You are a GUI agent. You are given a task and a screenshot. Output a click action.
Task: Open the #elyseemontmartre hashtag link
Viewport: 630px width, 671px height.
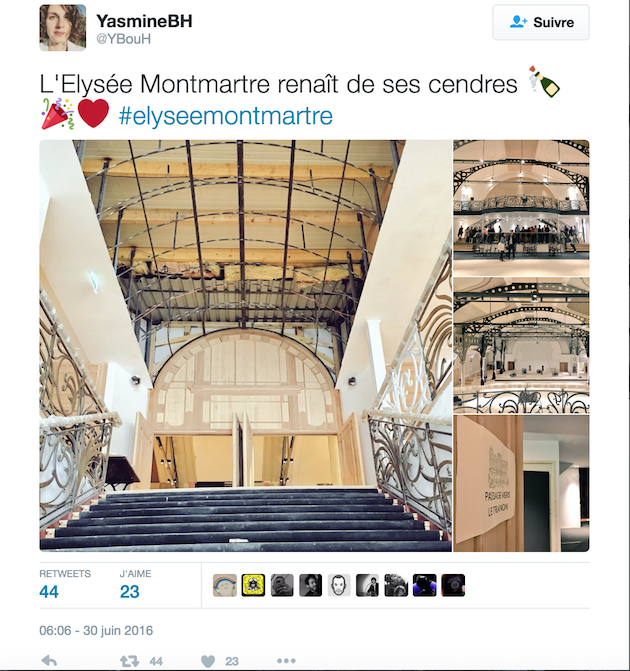(x=226, y=116)
